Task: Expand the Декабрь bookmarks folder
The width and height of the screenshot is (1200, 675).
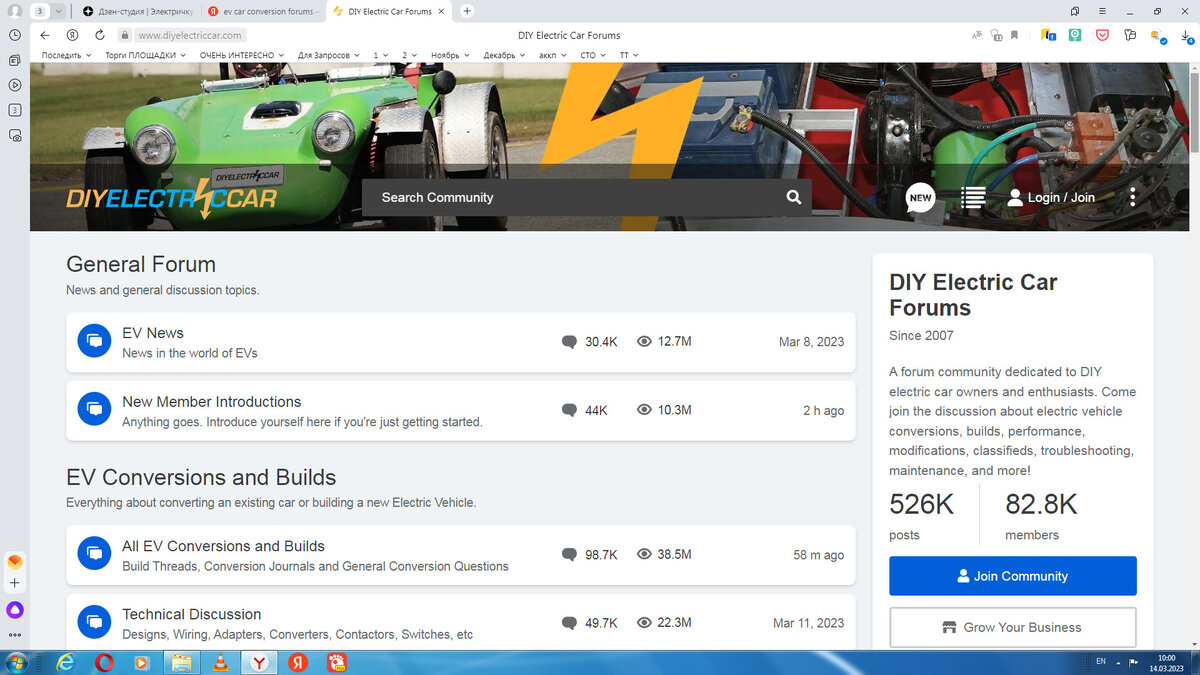Action: pos(506,56)
